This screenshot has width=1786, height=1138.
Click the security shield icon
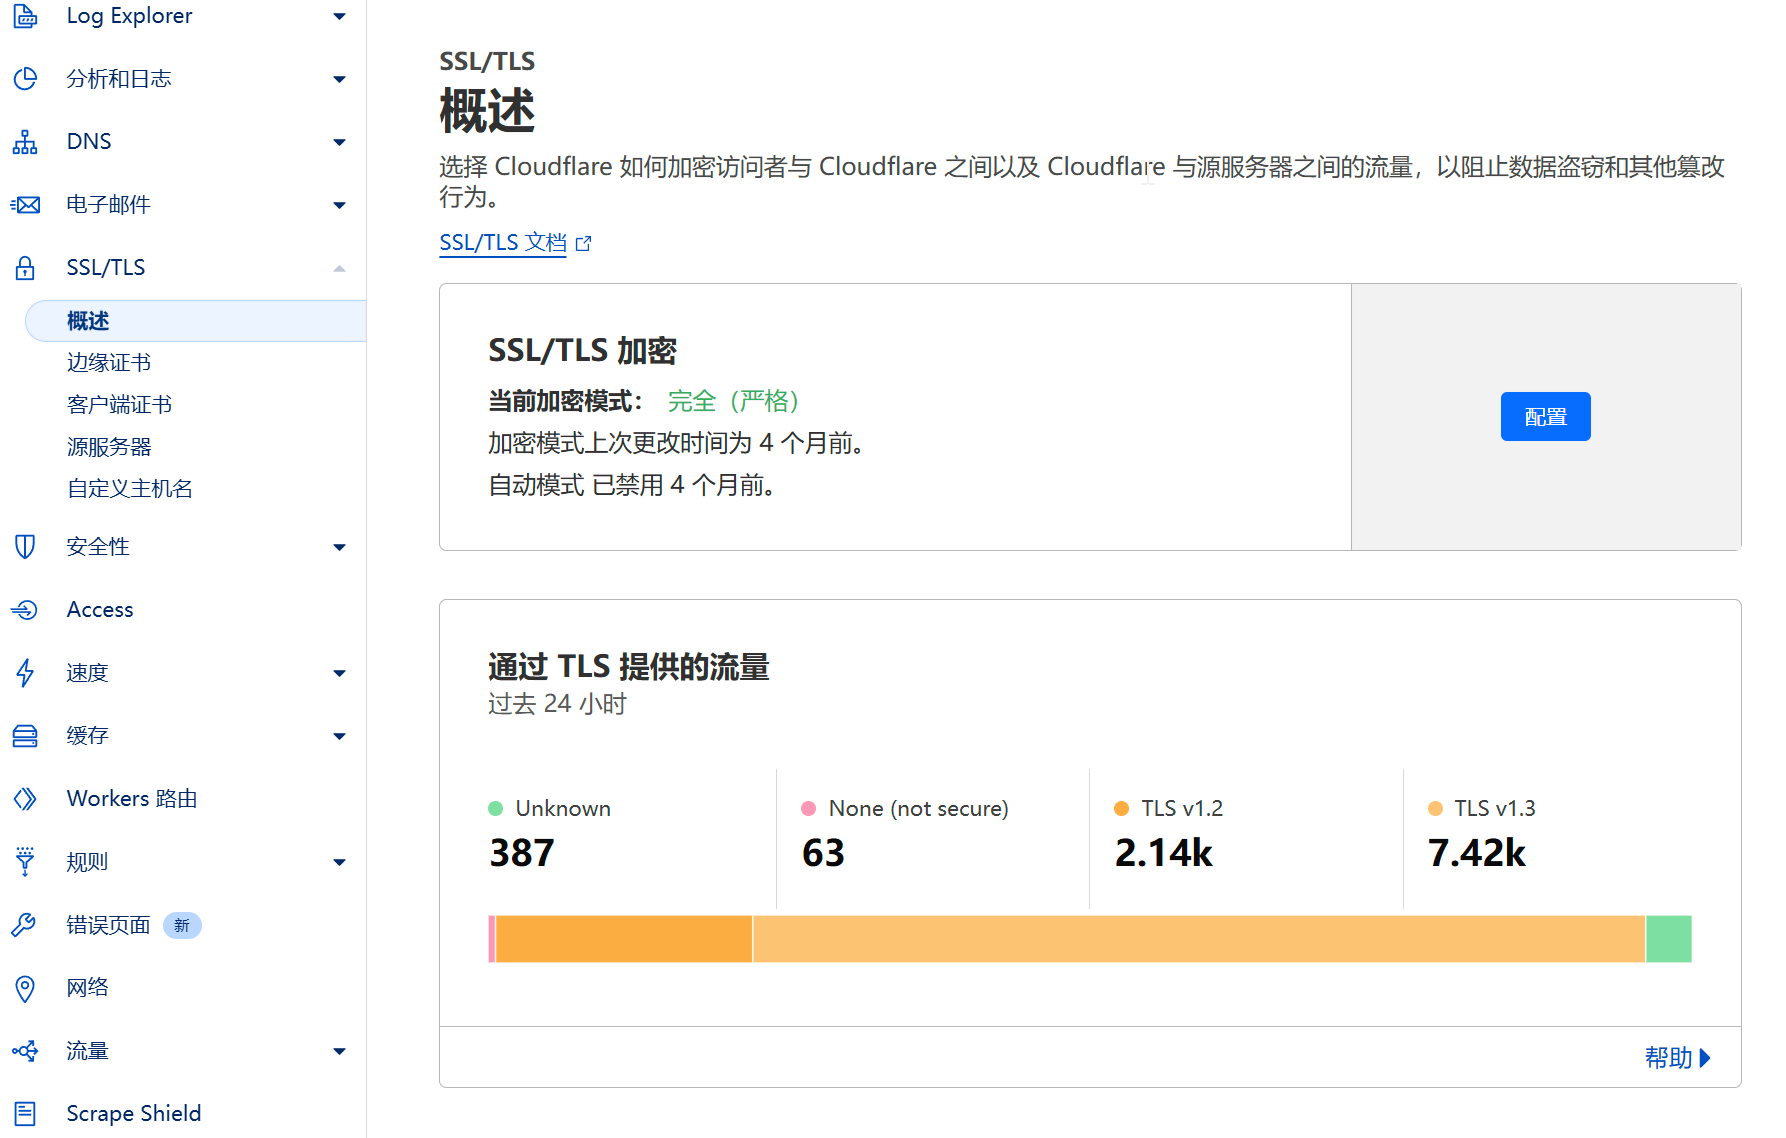(x=25, y=547)
